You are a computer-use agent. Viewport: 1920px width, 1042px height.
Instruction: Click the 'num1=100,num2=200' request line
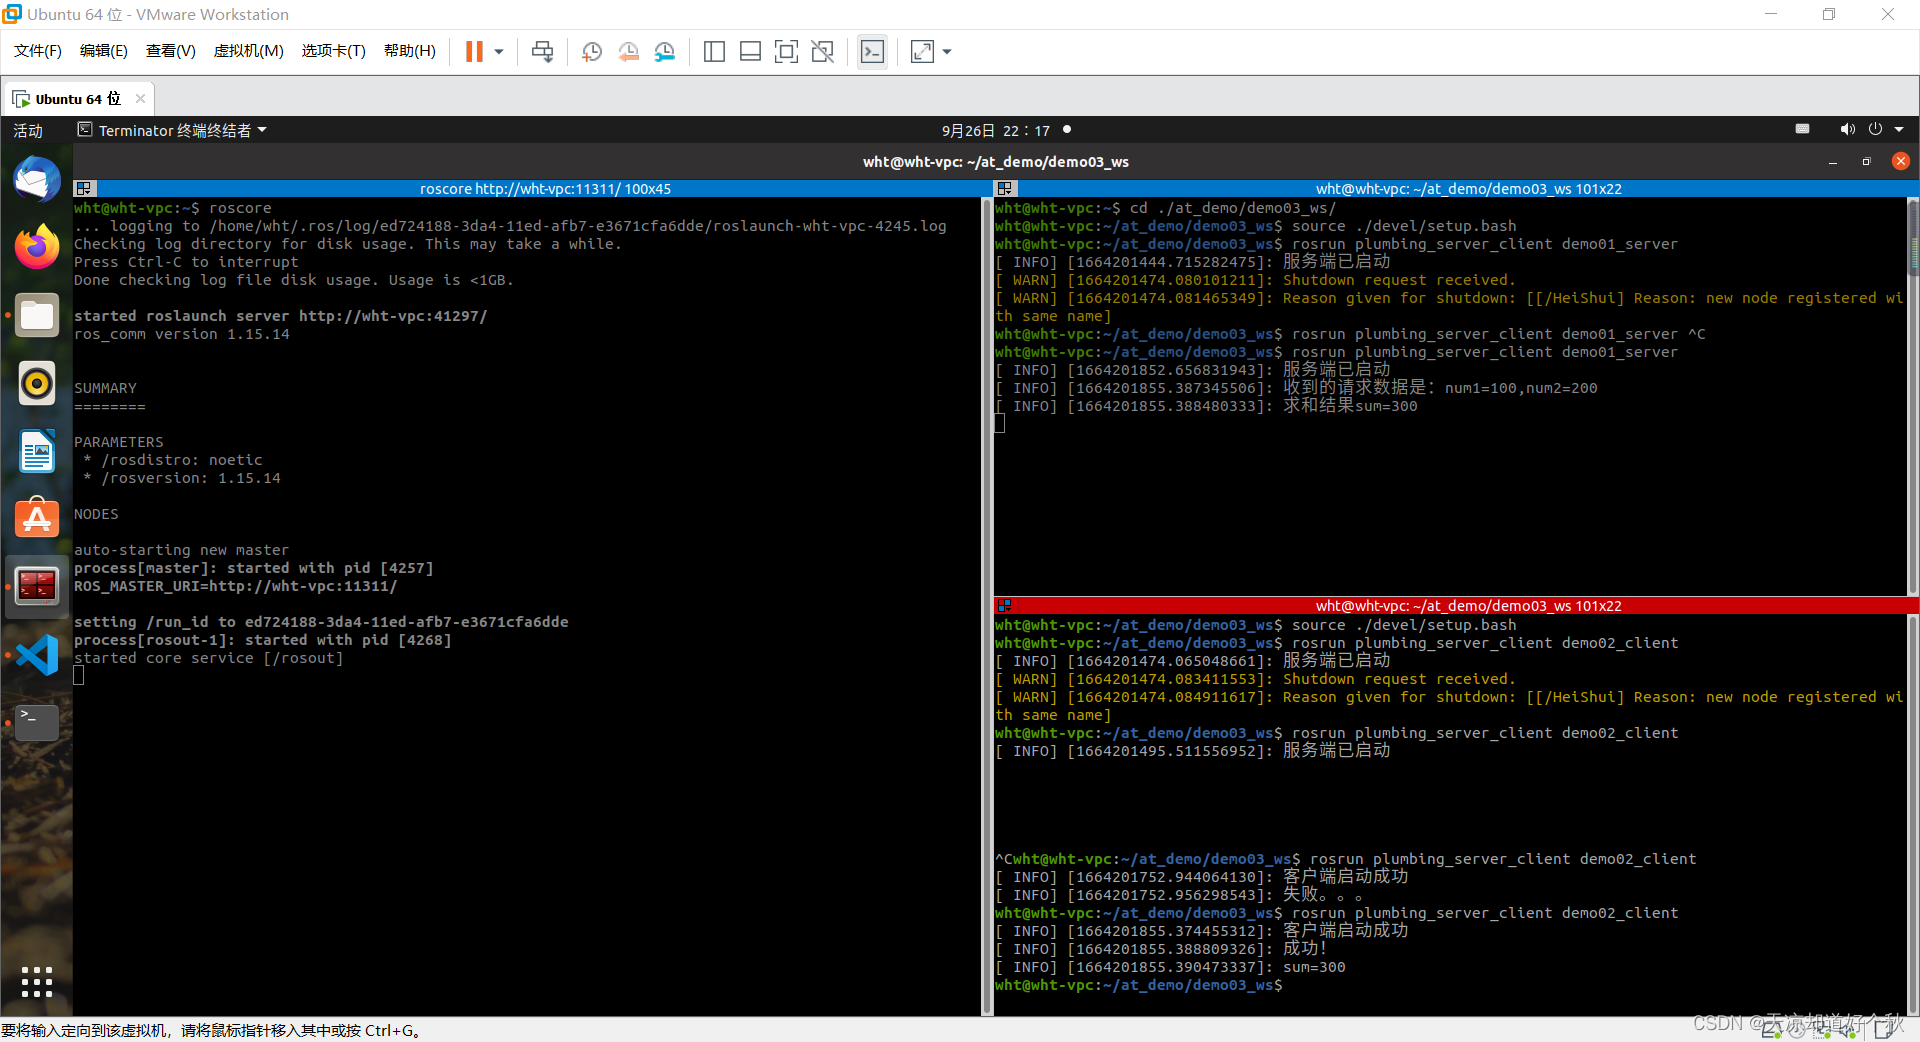point(1296,388)
